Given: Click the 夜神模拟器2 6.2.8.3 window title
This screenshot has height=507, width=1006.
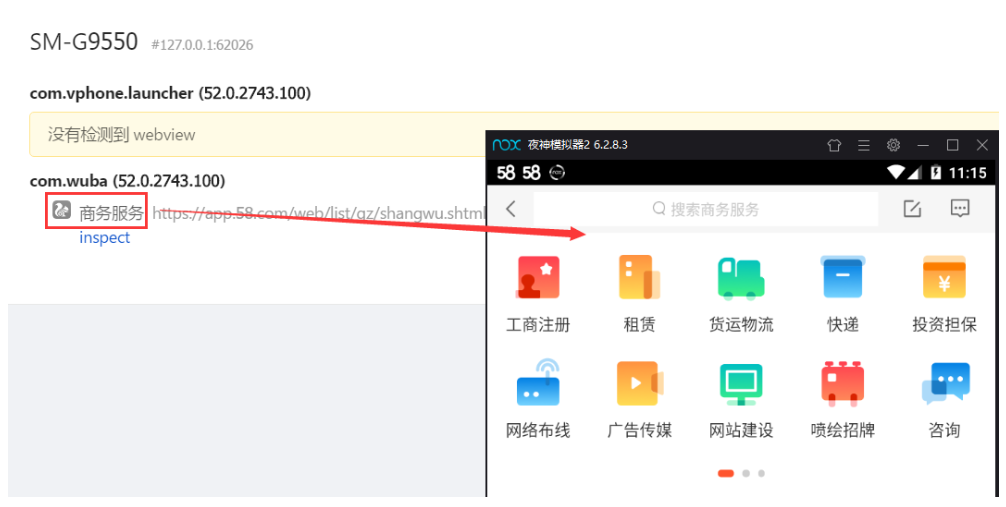Looking at the screenshot, I should (x=577, y=145).
